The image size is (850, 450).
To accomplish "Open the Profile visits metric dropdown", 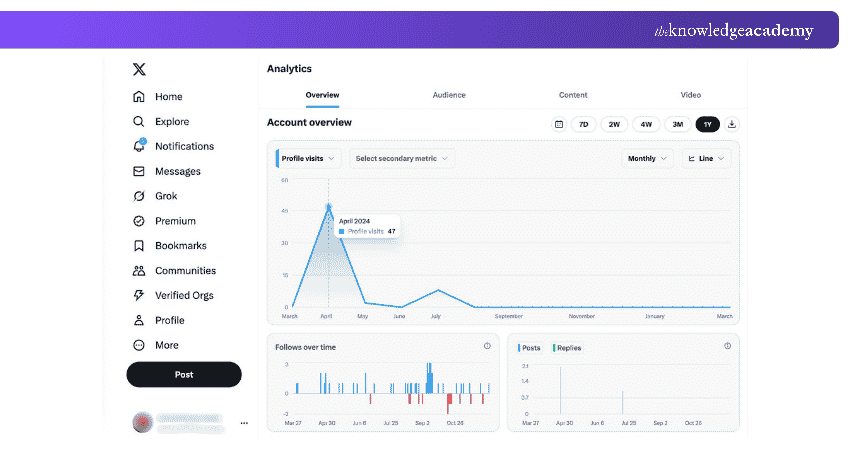I will coord(308,158).
